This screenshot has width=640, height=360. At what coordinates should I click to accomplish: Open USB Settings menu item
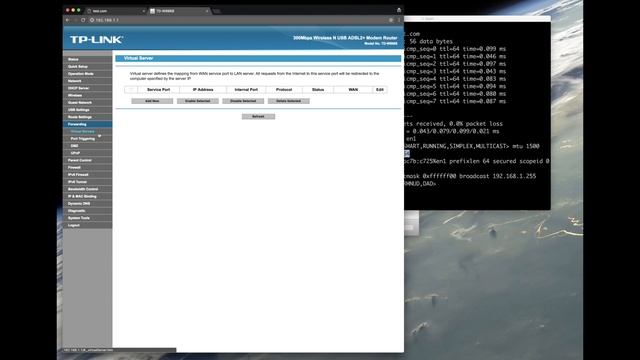(x=87, y=110)
